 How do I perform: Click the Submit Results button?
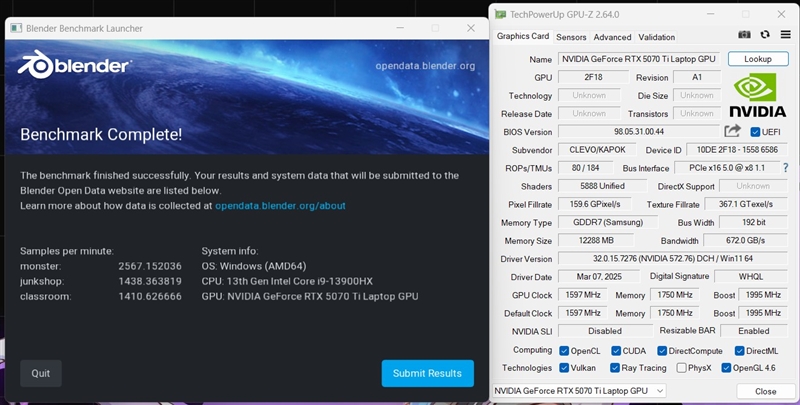pos(428,373)
